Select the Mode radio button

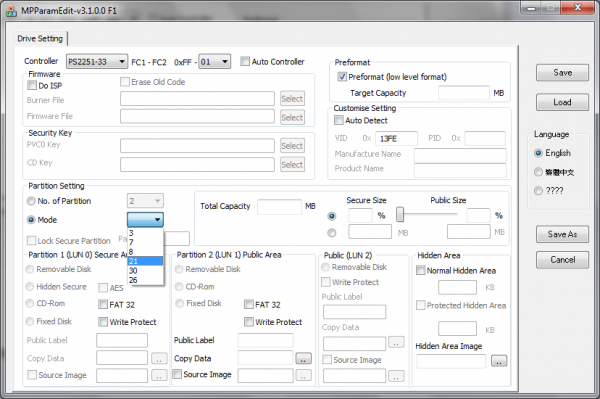pos(31,220)
